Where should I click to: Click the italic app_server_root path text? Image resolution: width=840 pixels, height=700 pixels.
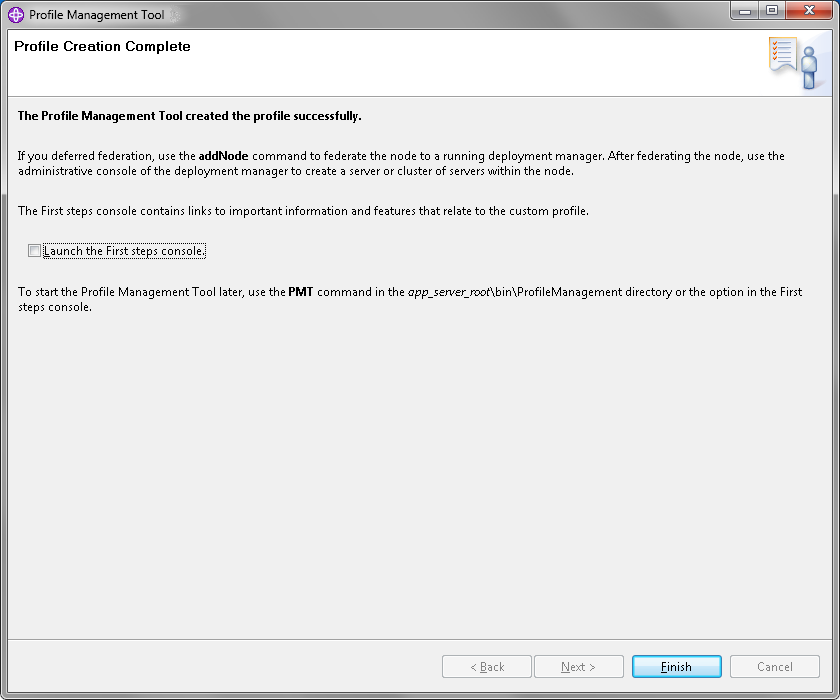coord(449,292)
